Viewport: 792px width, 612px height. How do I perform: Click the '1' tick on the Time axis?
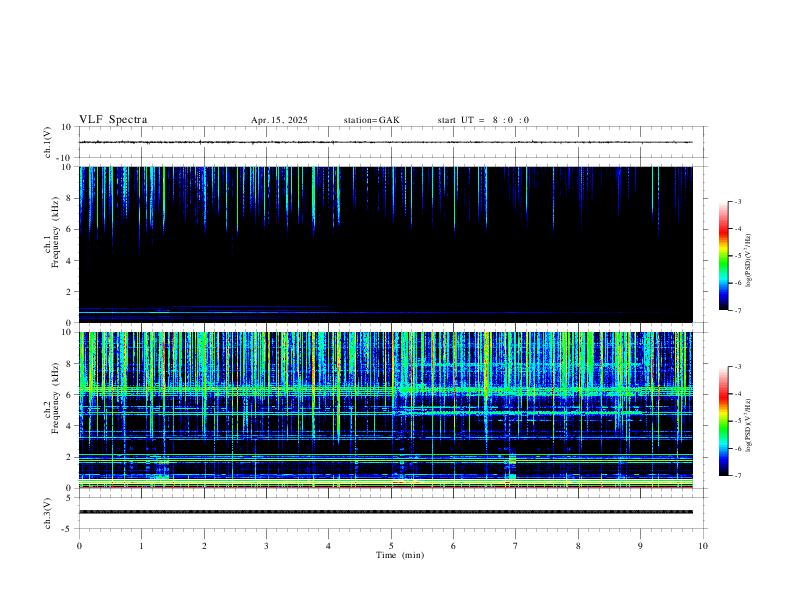tap(141, 546)
